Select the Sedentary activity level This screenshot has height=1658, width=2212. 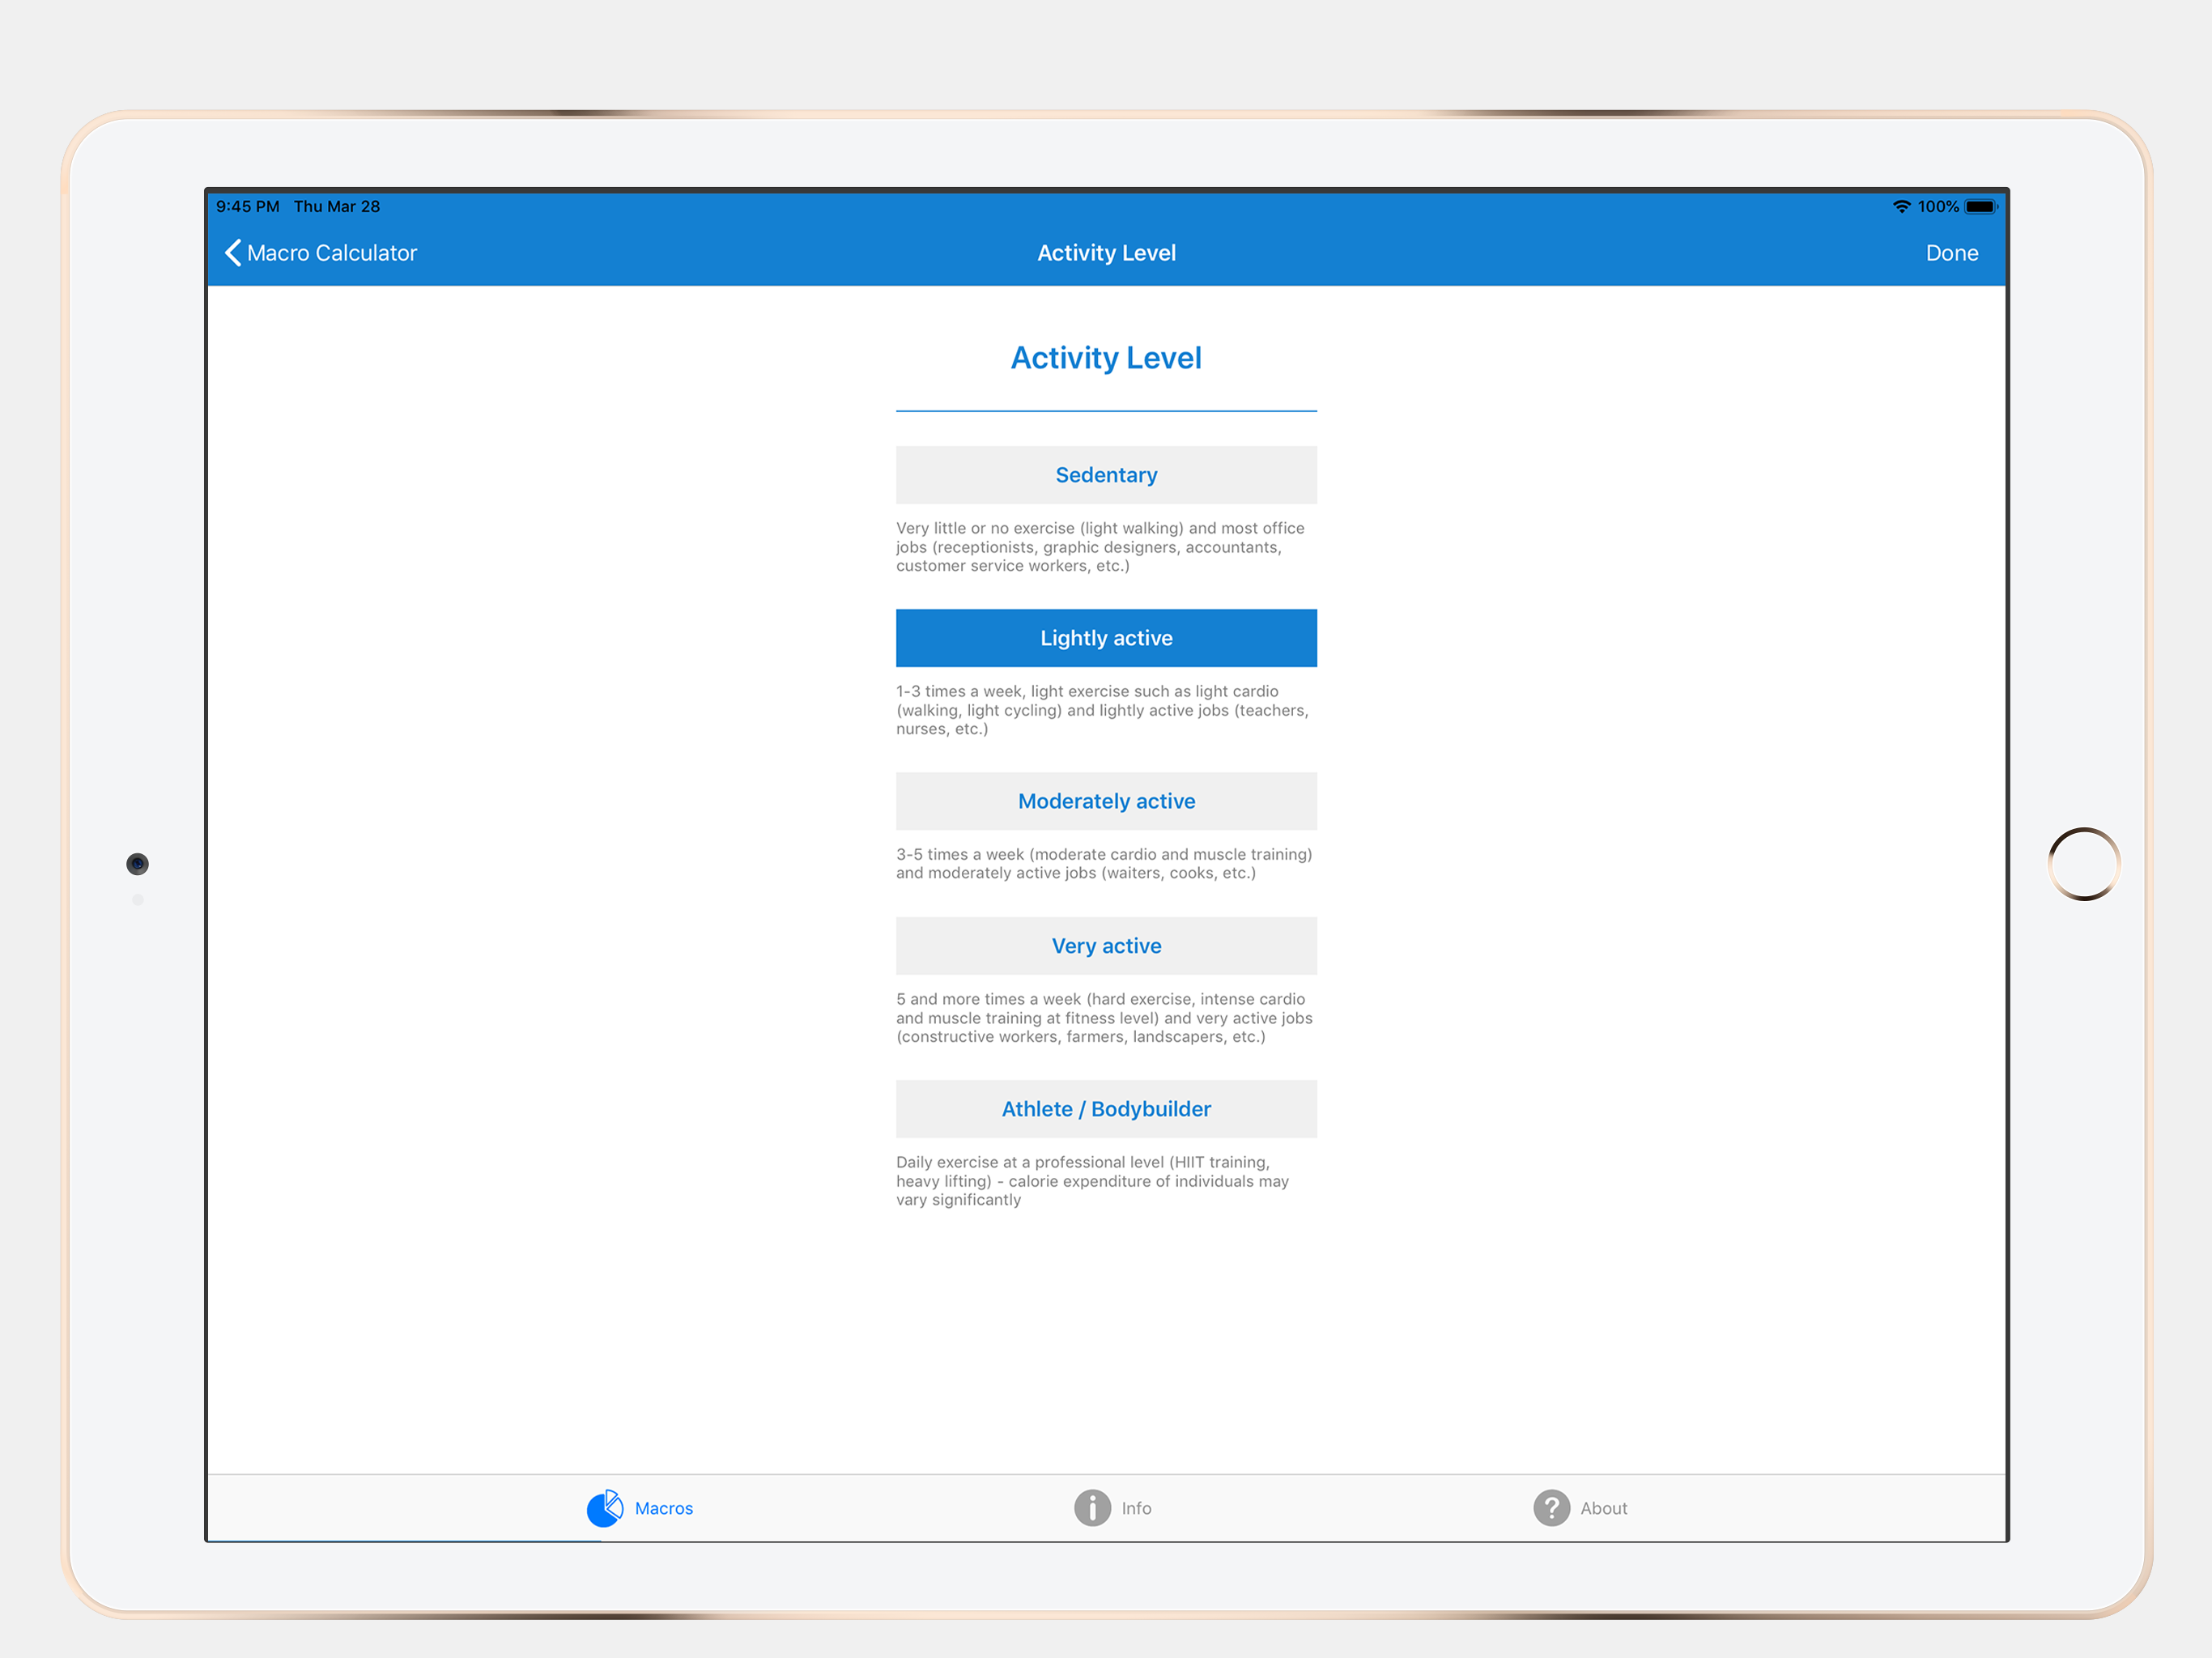[x=1106, y=475]
